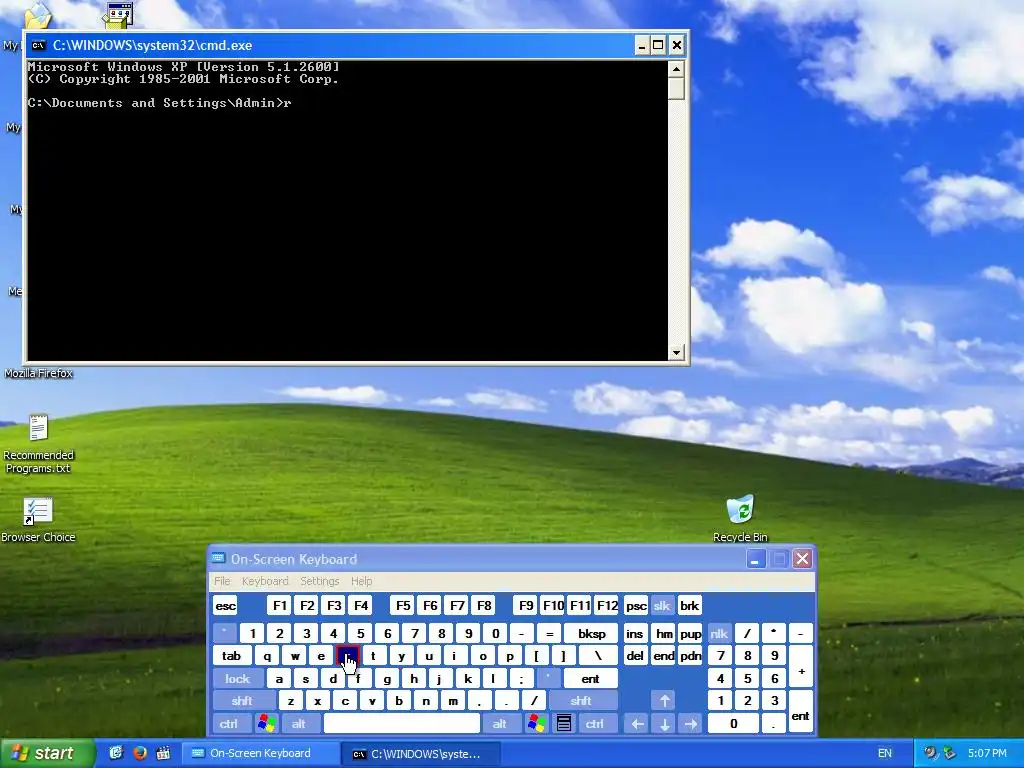Viewport: 1024px width, 768px height.
Task: Open the File menu of On-Screen Keyboard
Action: (222, 581)
